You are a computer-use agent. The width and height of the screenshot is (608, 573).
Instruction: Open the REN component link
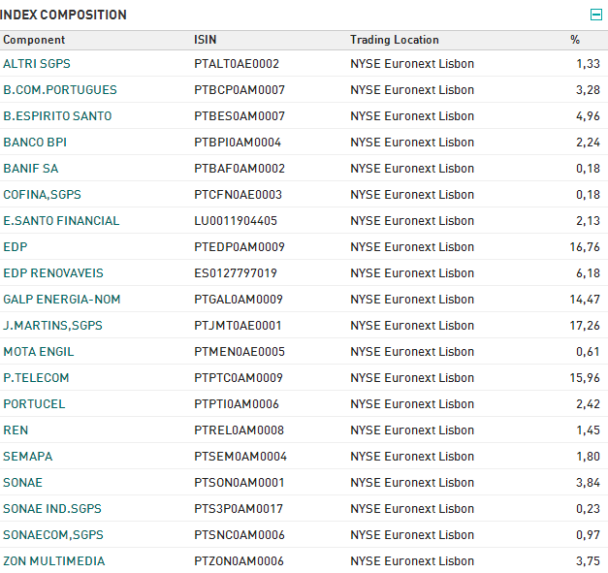click(16, 430)
